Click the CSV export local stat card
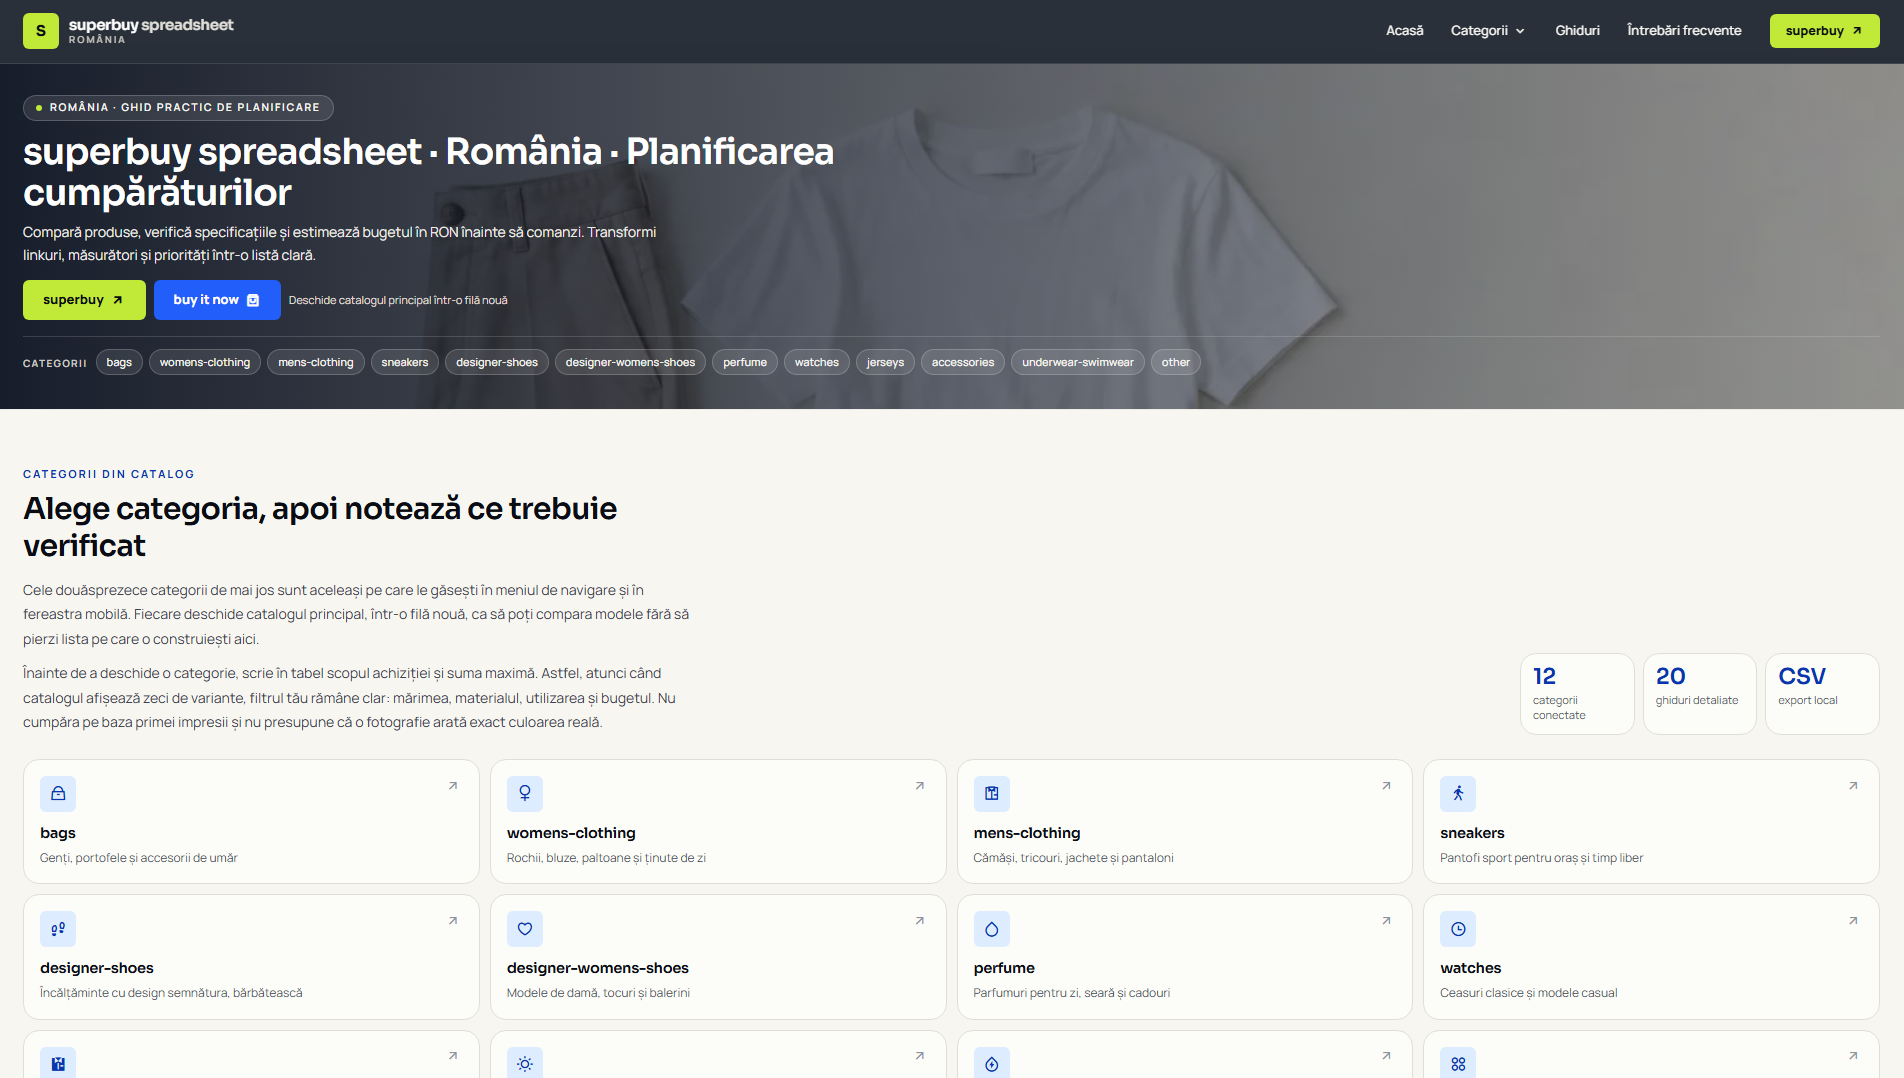Screen dimensions: 1904x1078 1822,694
